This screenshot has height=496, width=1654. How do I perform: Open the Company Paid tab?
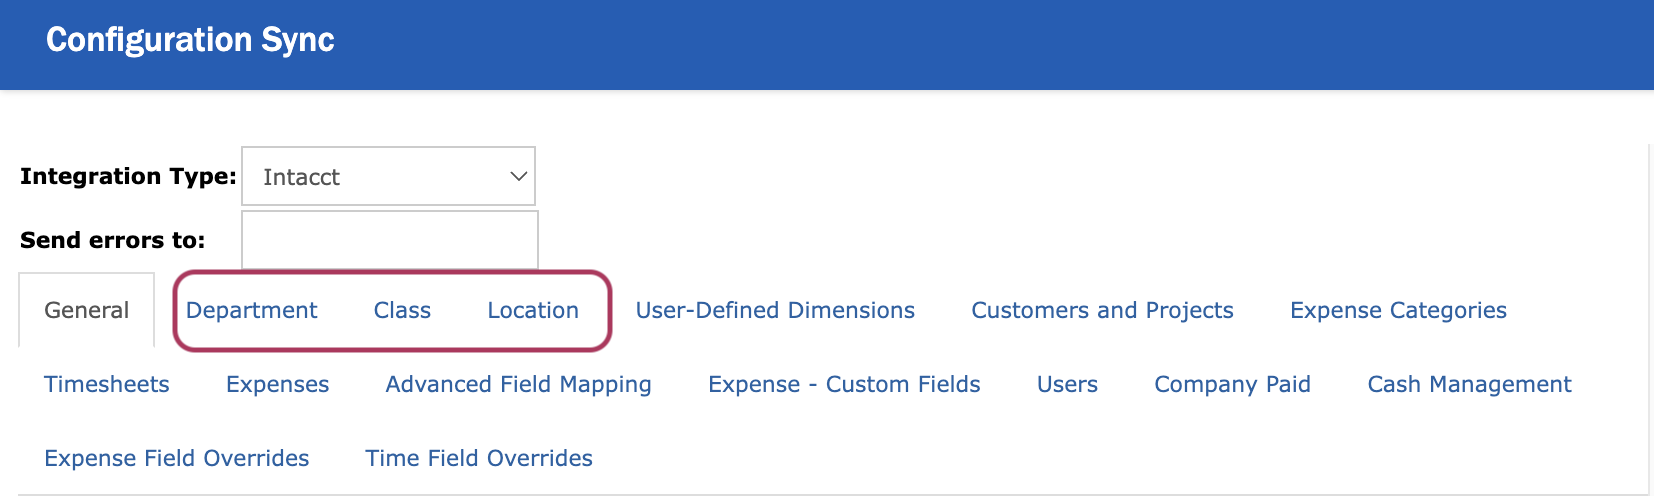click(x=1232, y=385)
